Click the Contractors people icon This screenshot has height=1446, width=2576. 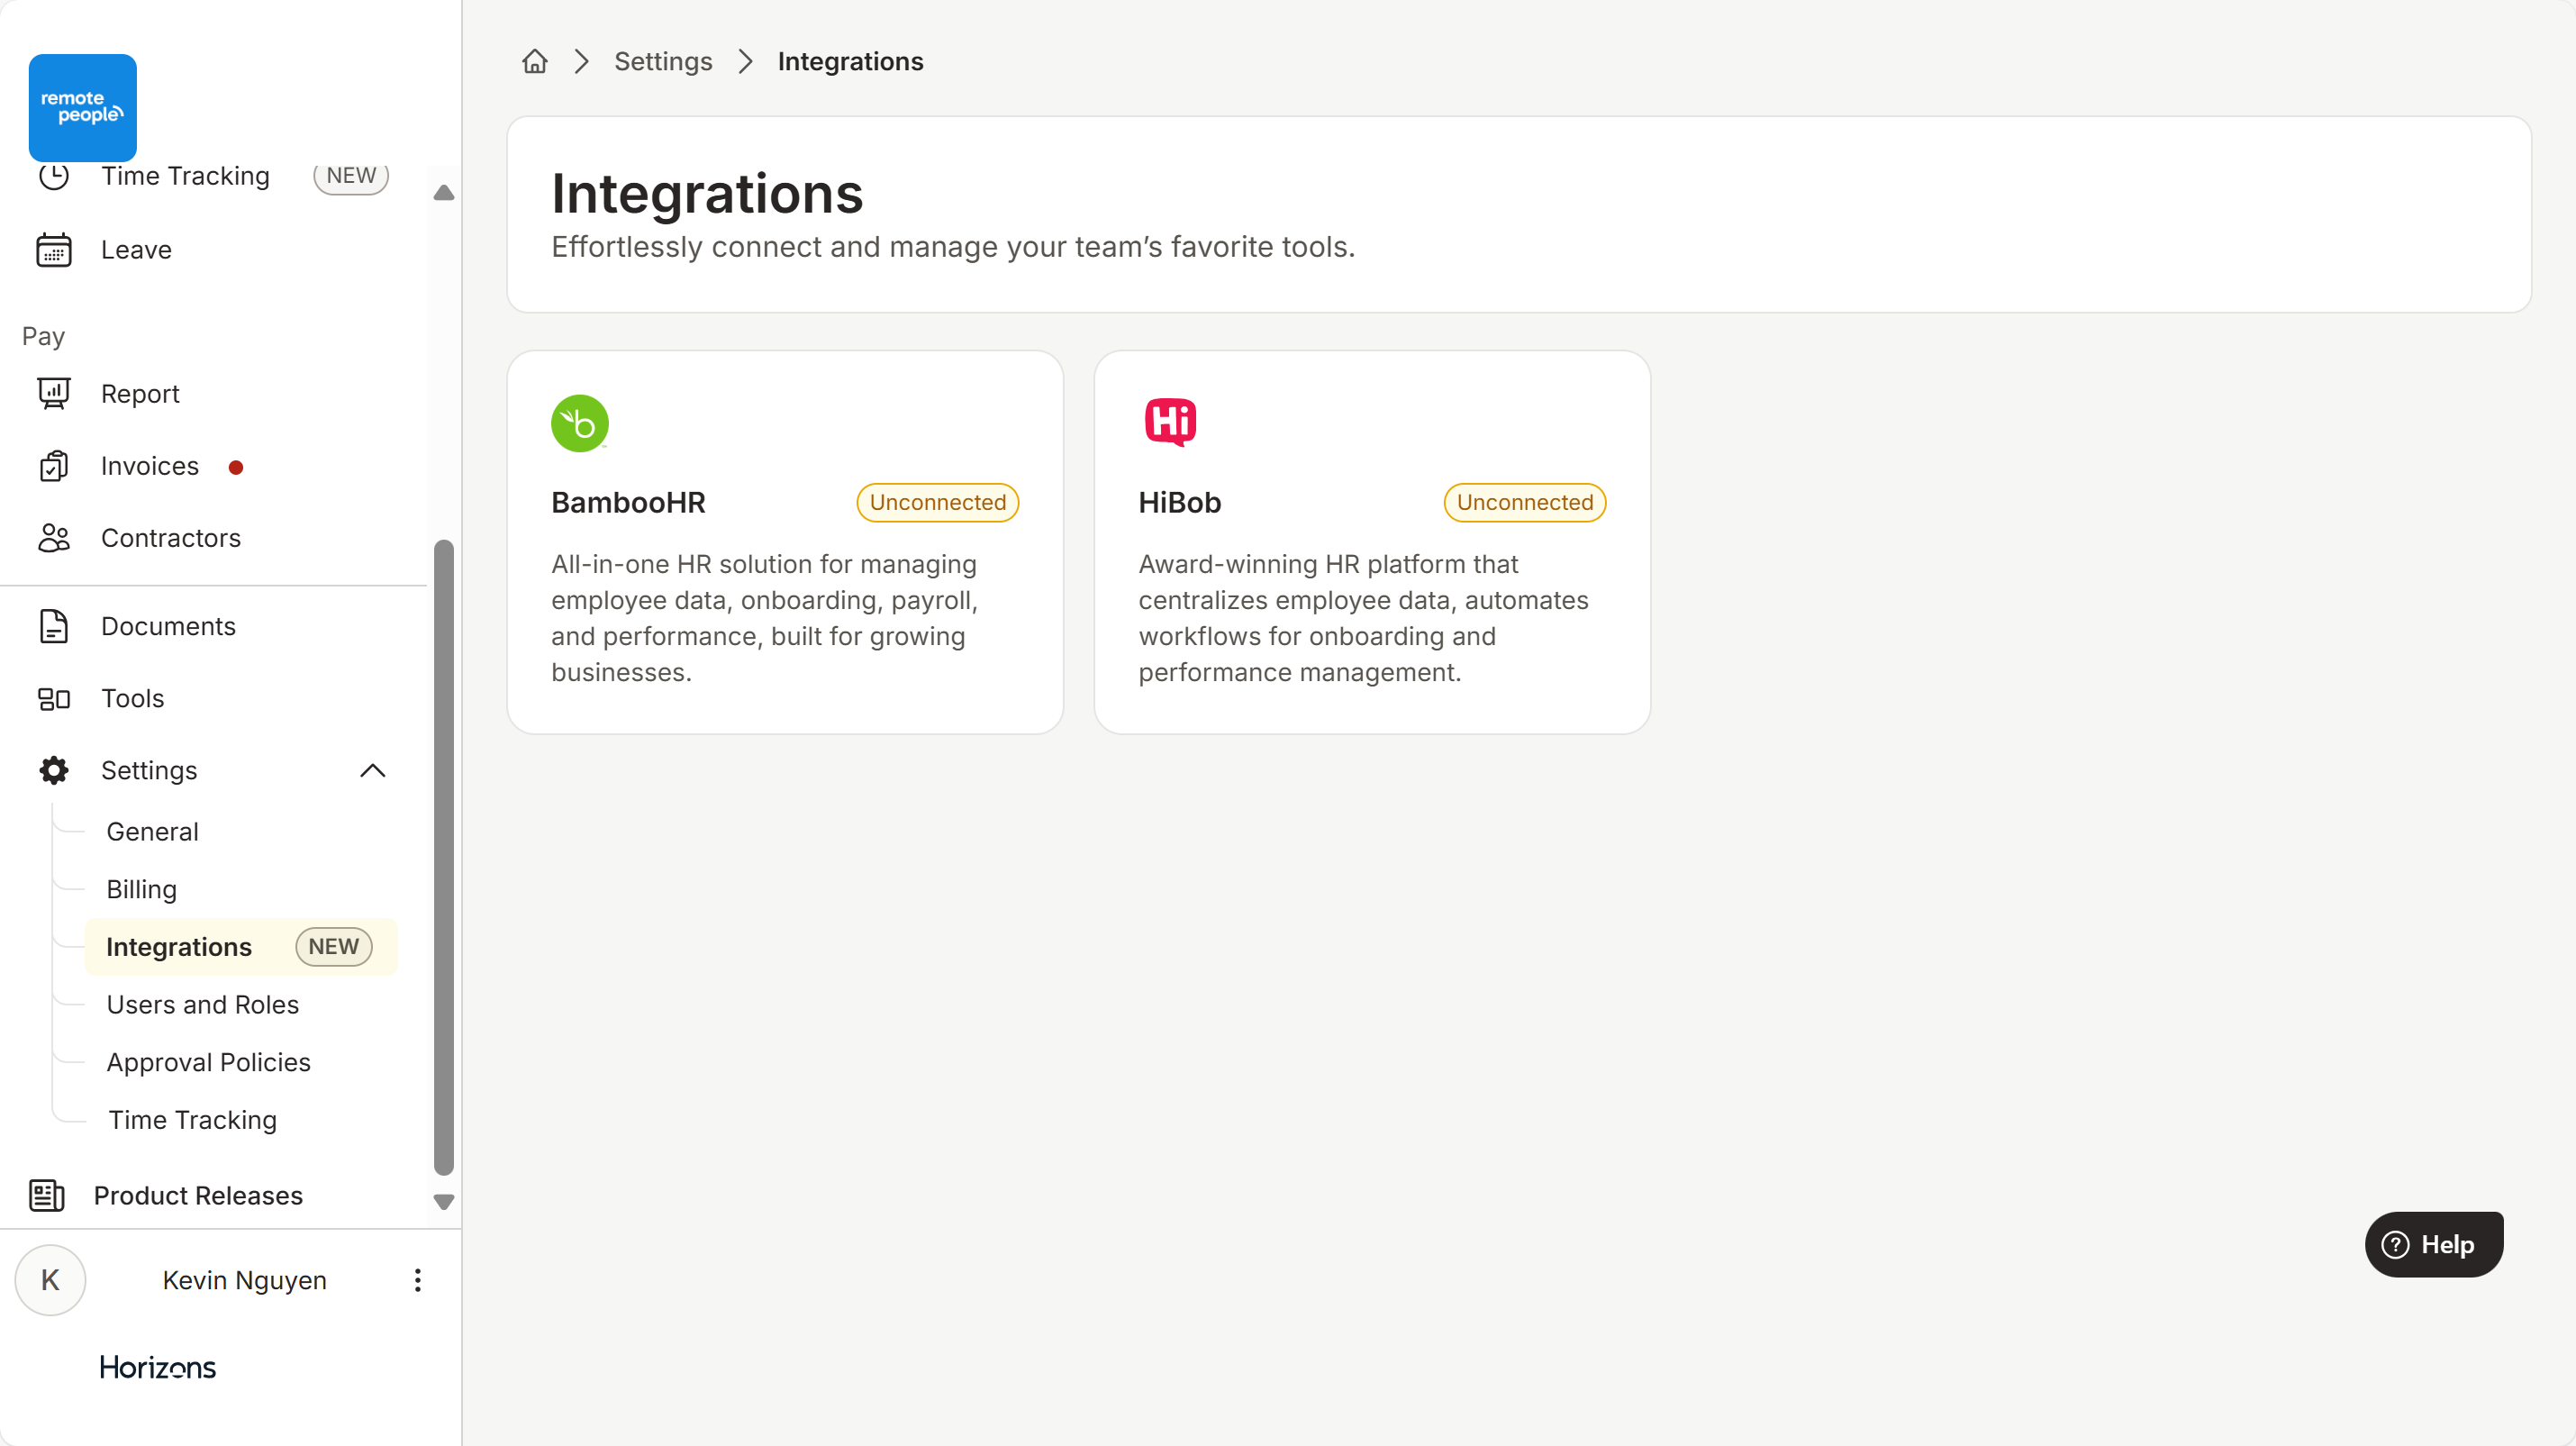54,538
